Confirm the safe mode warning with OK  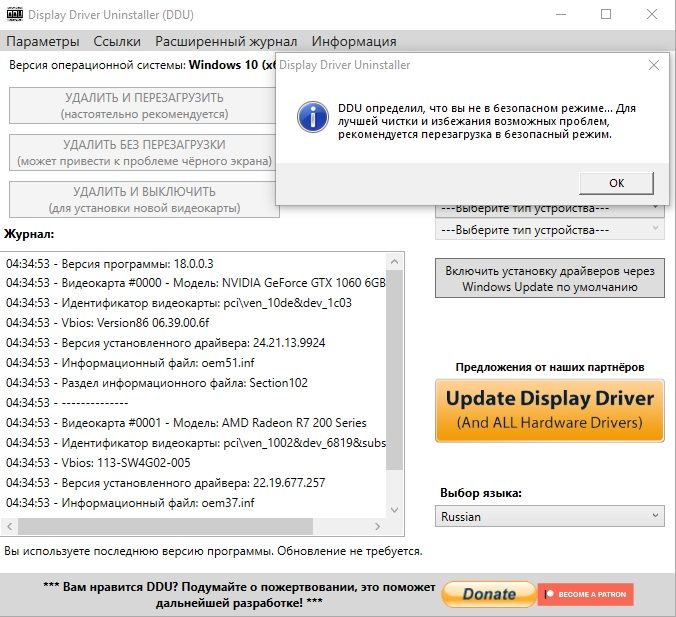616,183
